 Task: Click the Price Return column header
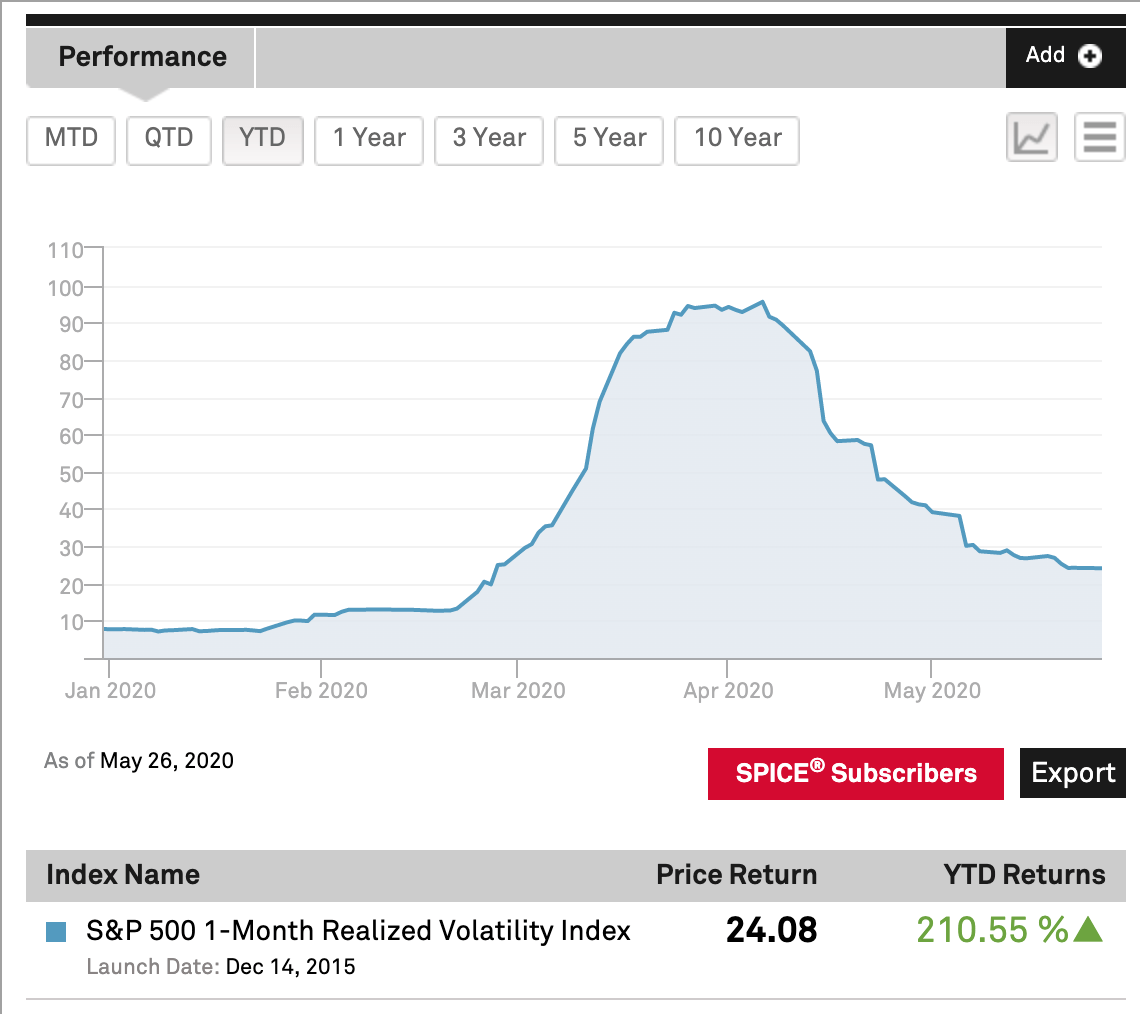[736, 874]
